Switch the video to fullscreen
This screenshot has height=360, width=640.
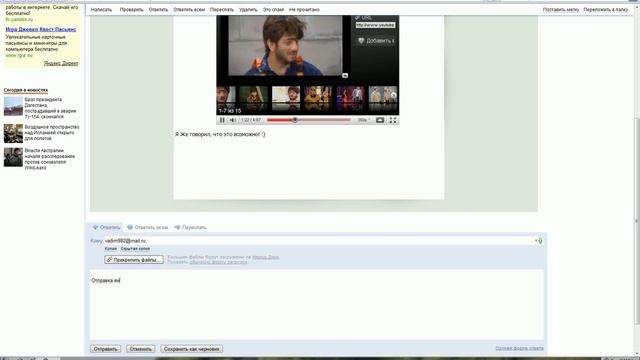(393, 120)
